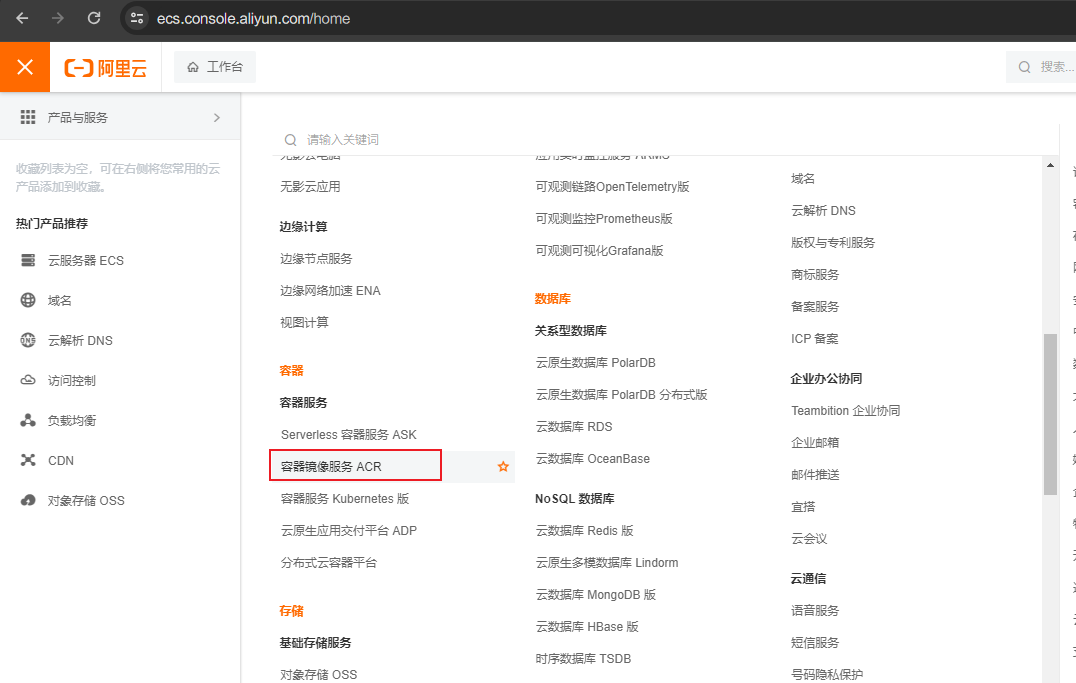Open 云数据库 Redis 版

(x=585, y=531)
